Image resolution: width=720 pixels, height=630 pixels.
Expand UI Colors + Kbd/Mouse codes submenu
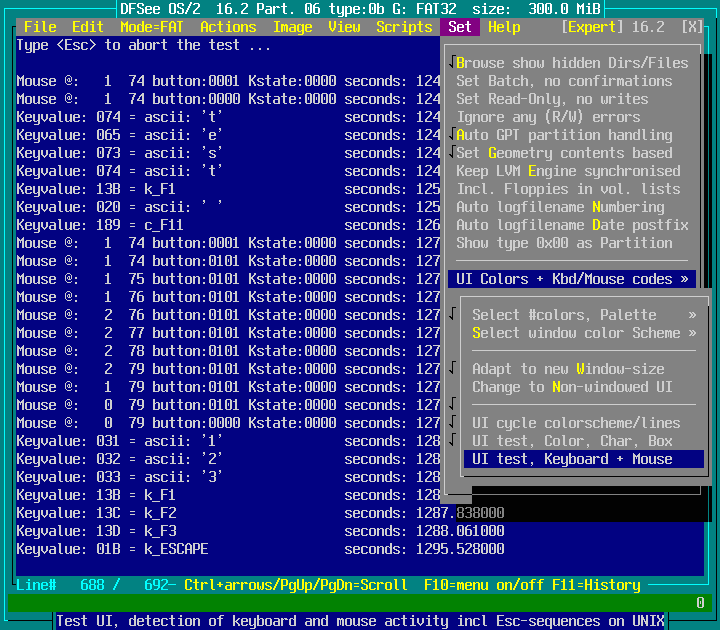tap(572, 279)
